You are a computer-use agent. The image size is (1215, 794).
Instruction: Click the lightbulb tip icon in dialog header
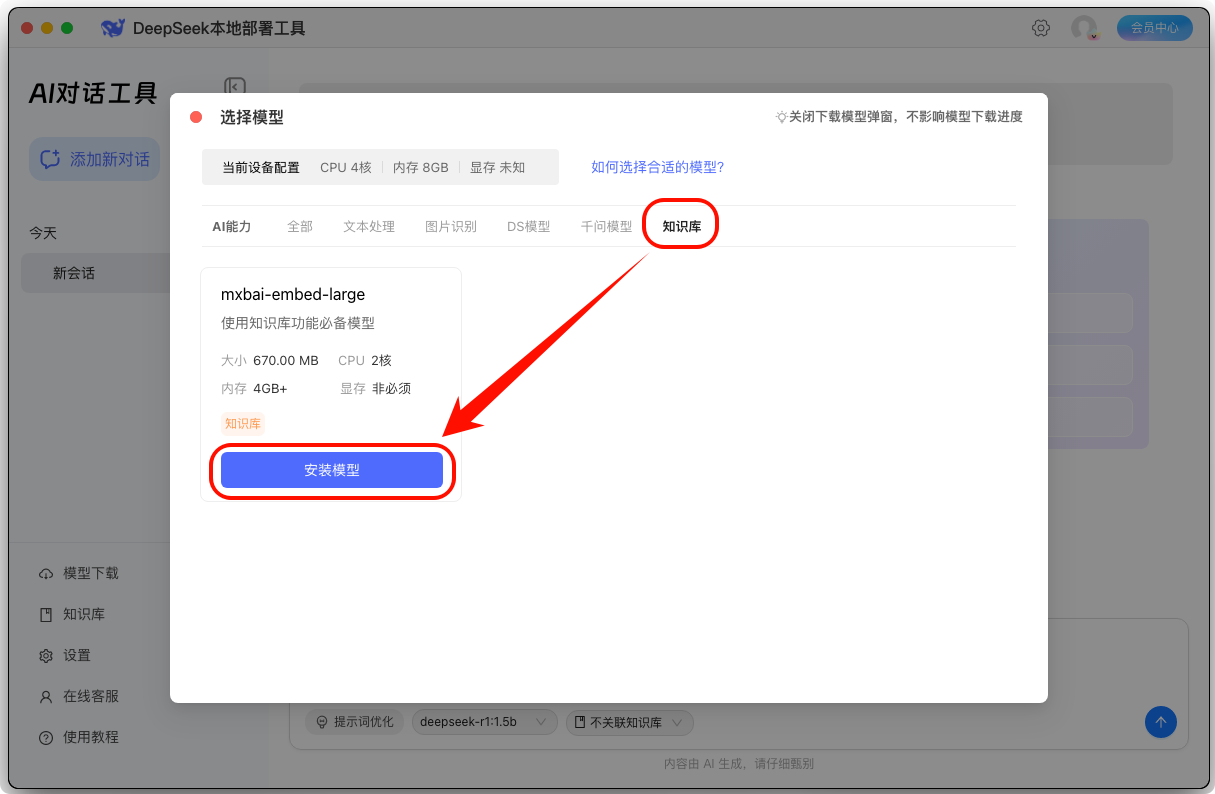click(782, 117)
